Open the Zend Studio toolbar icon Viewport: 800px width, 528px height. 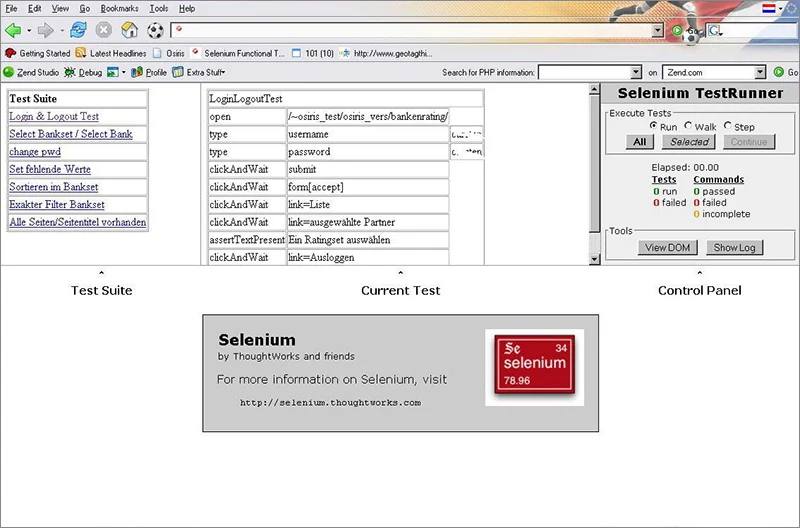9,72
